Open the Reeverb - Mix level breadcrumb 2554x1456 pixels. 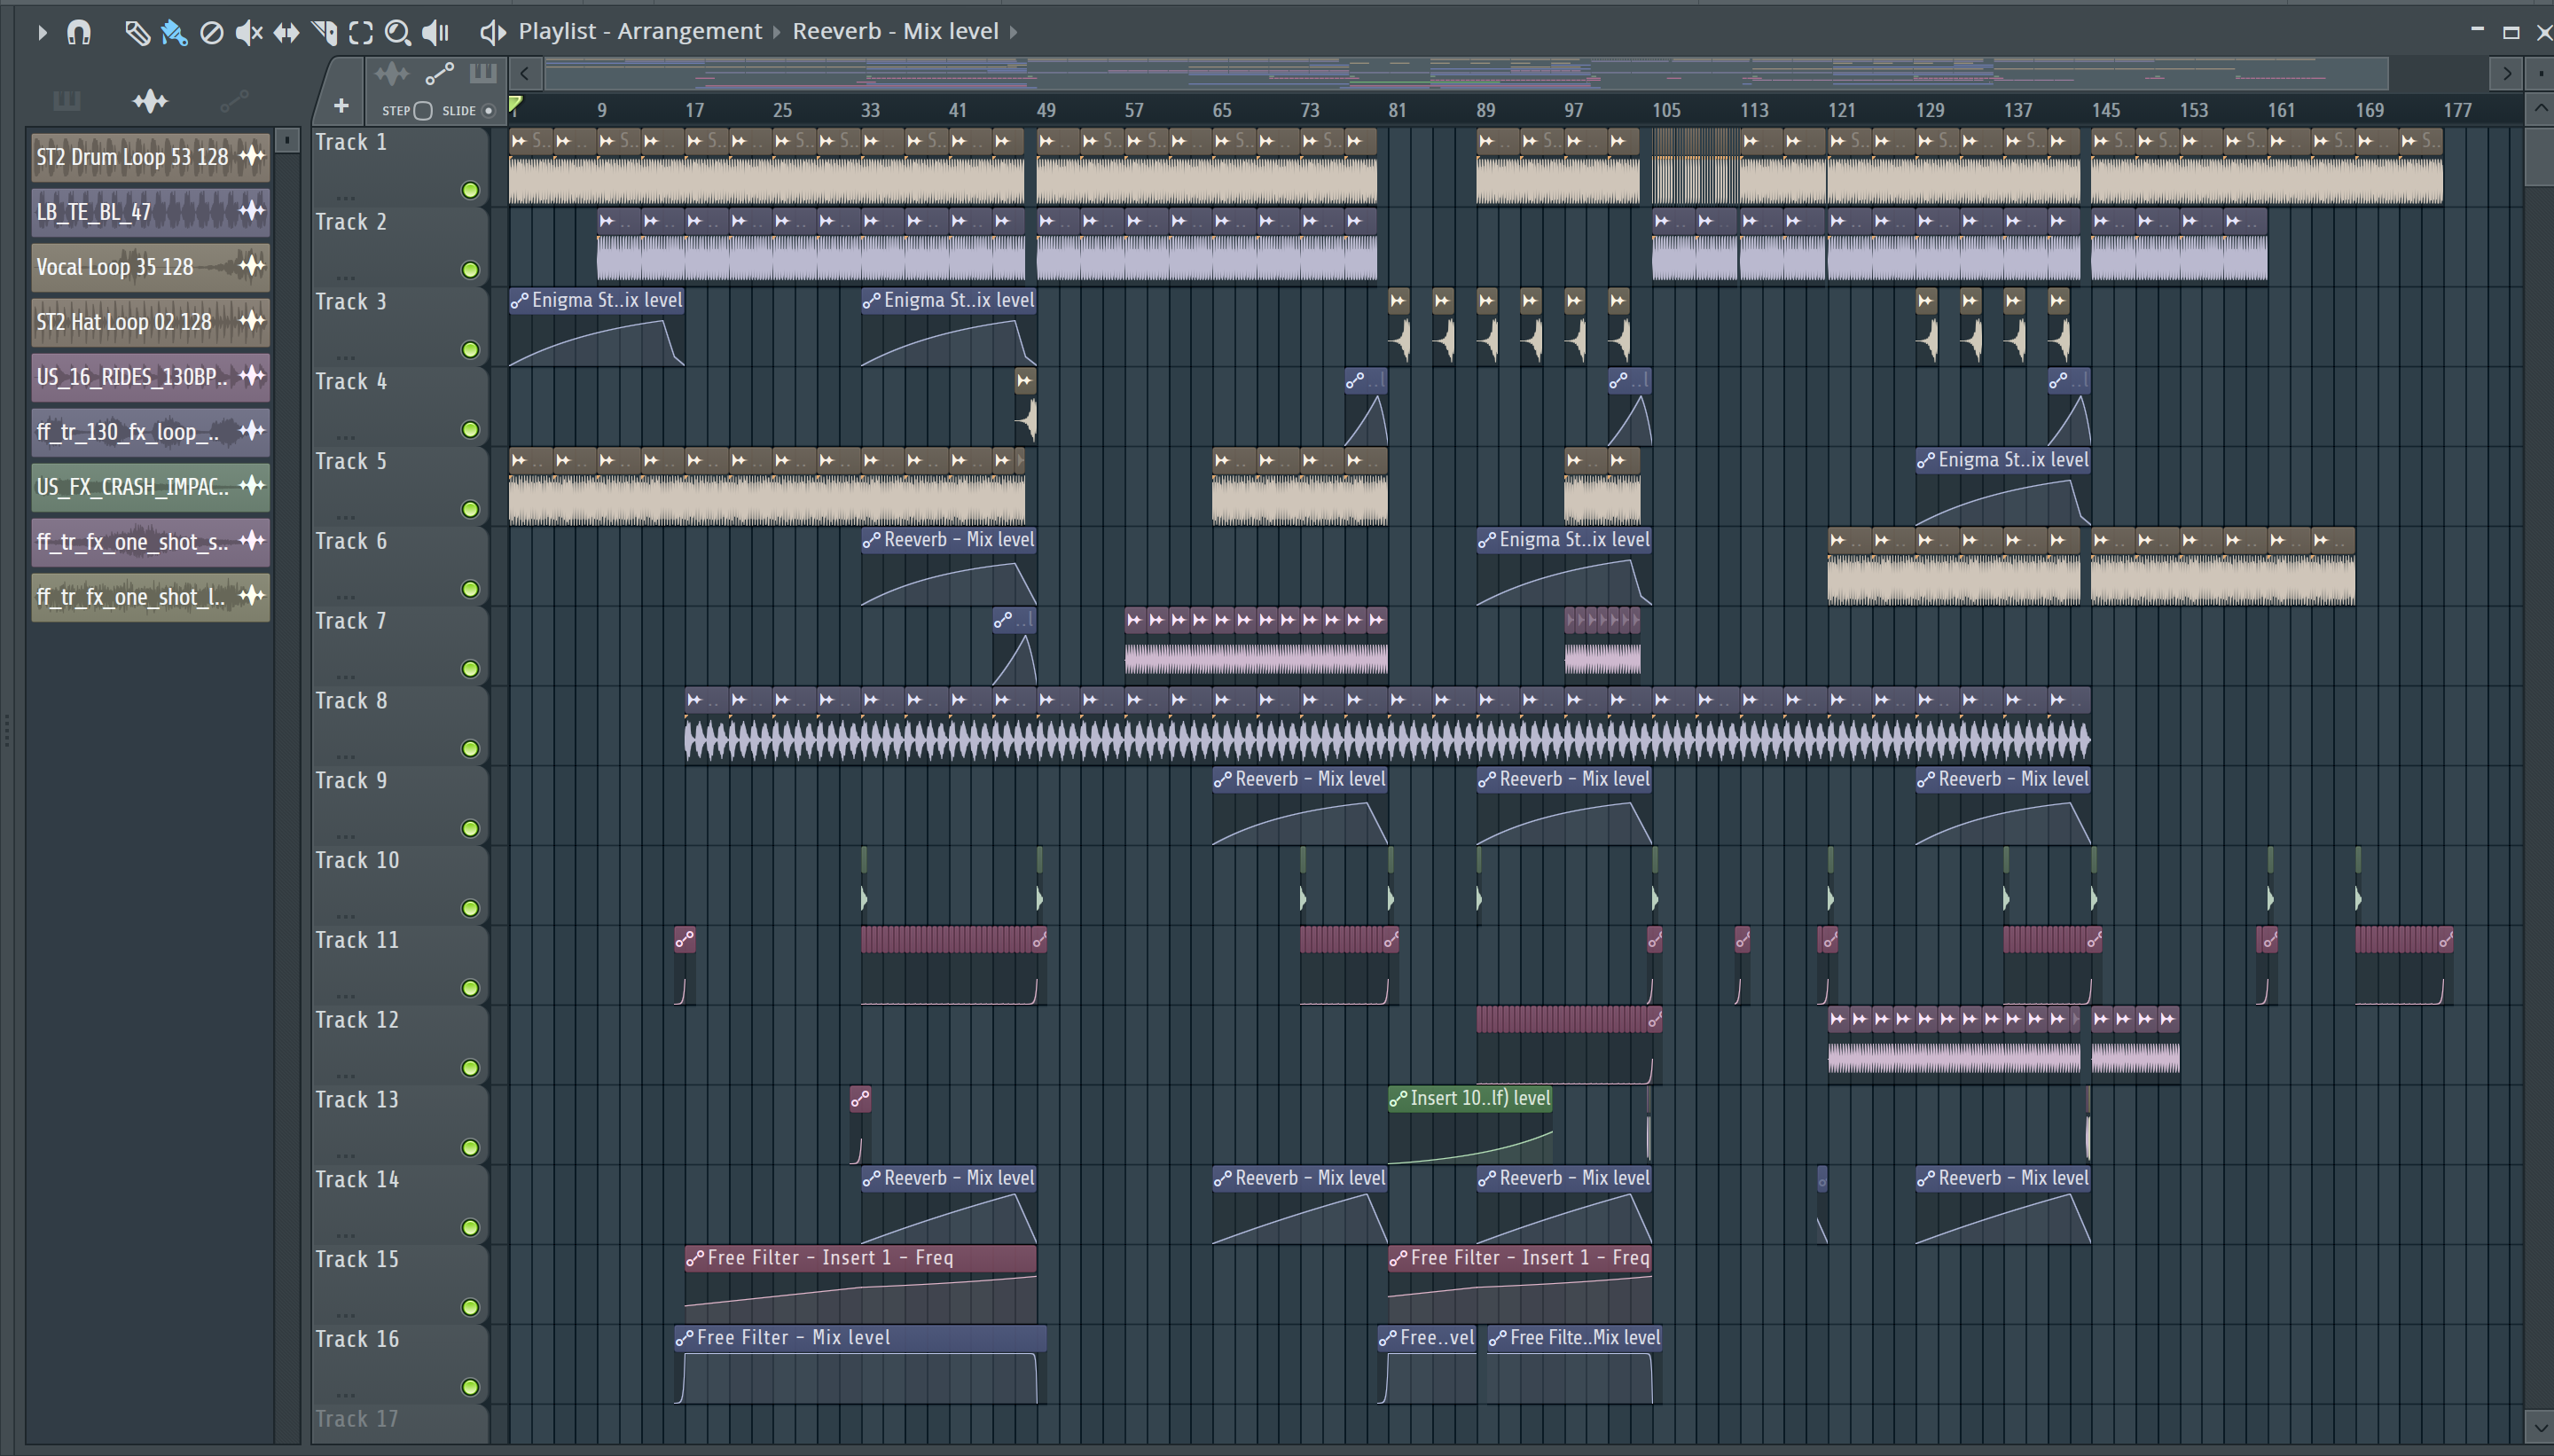point(895,31)
